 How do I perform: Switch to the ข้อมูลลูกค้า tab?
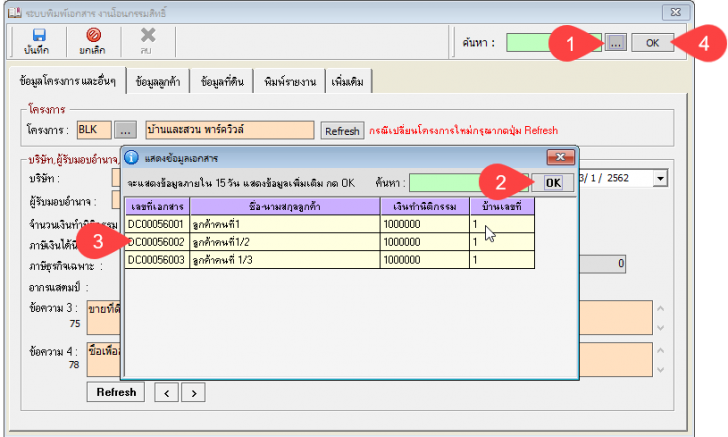pos(159,82)
